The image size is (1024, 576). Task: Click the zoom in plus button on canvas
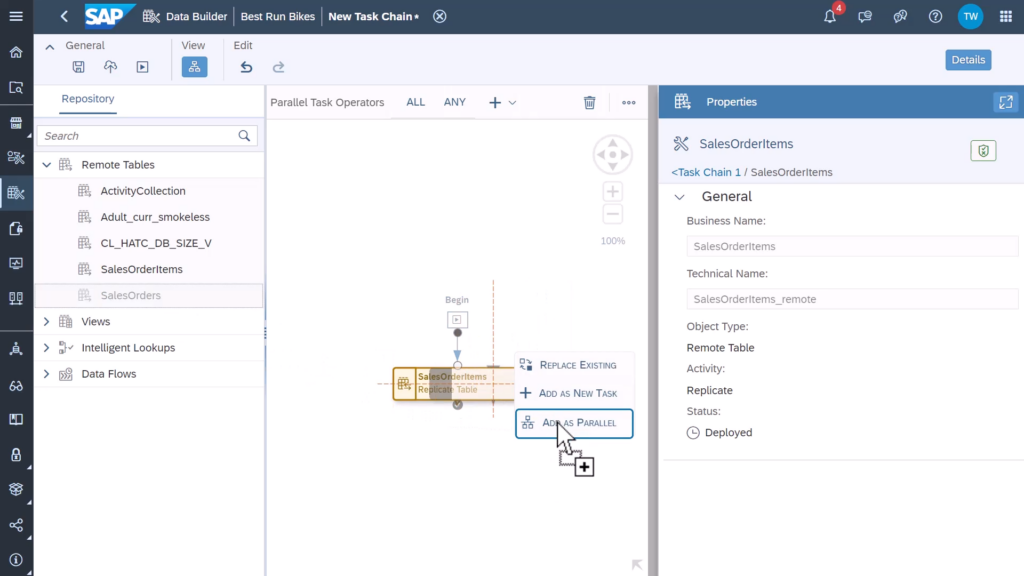[x=613, y=191]
